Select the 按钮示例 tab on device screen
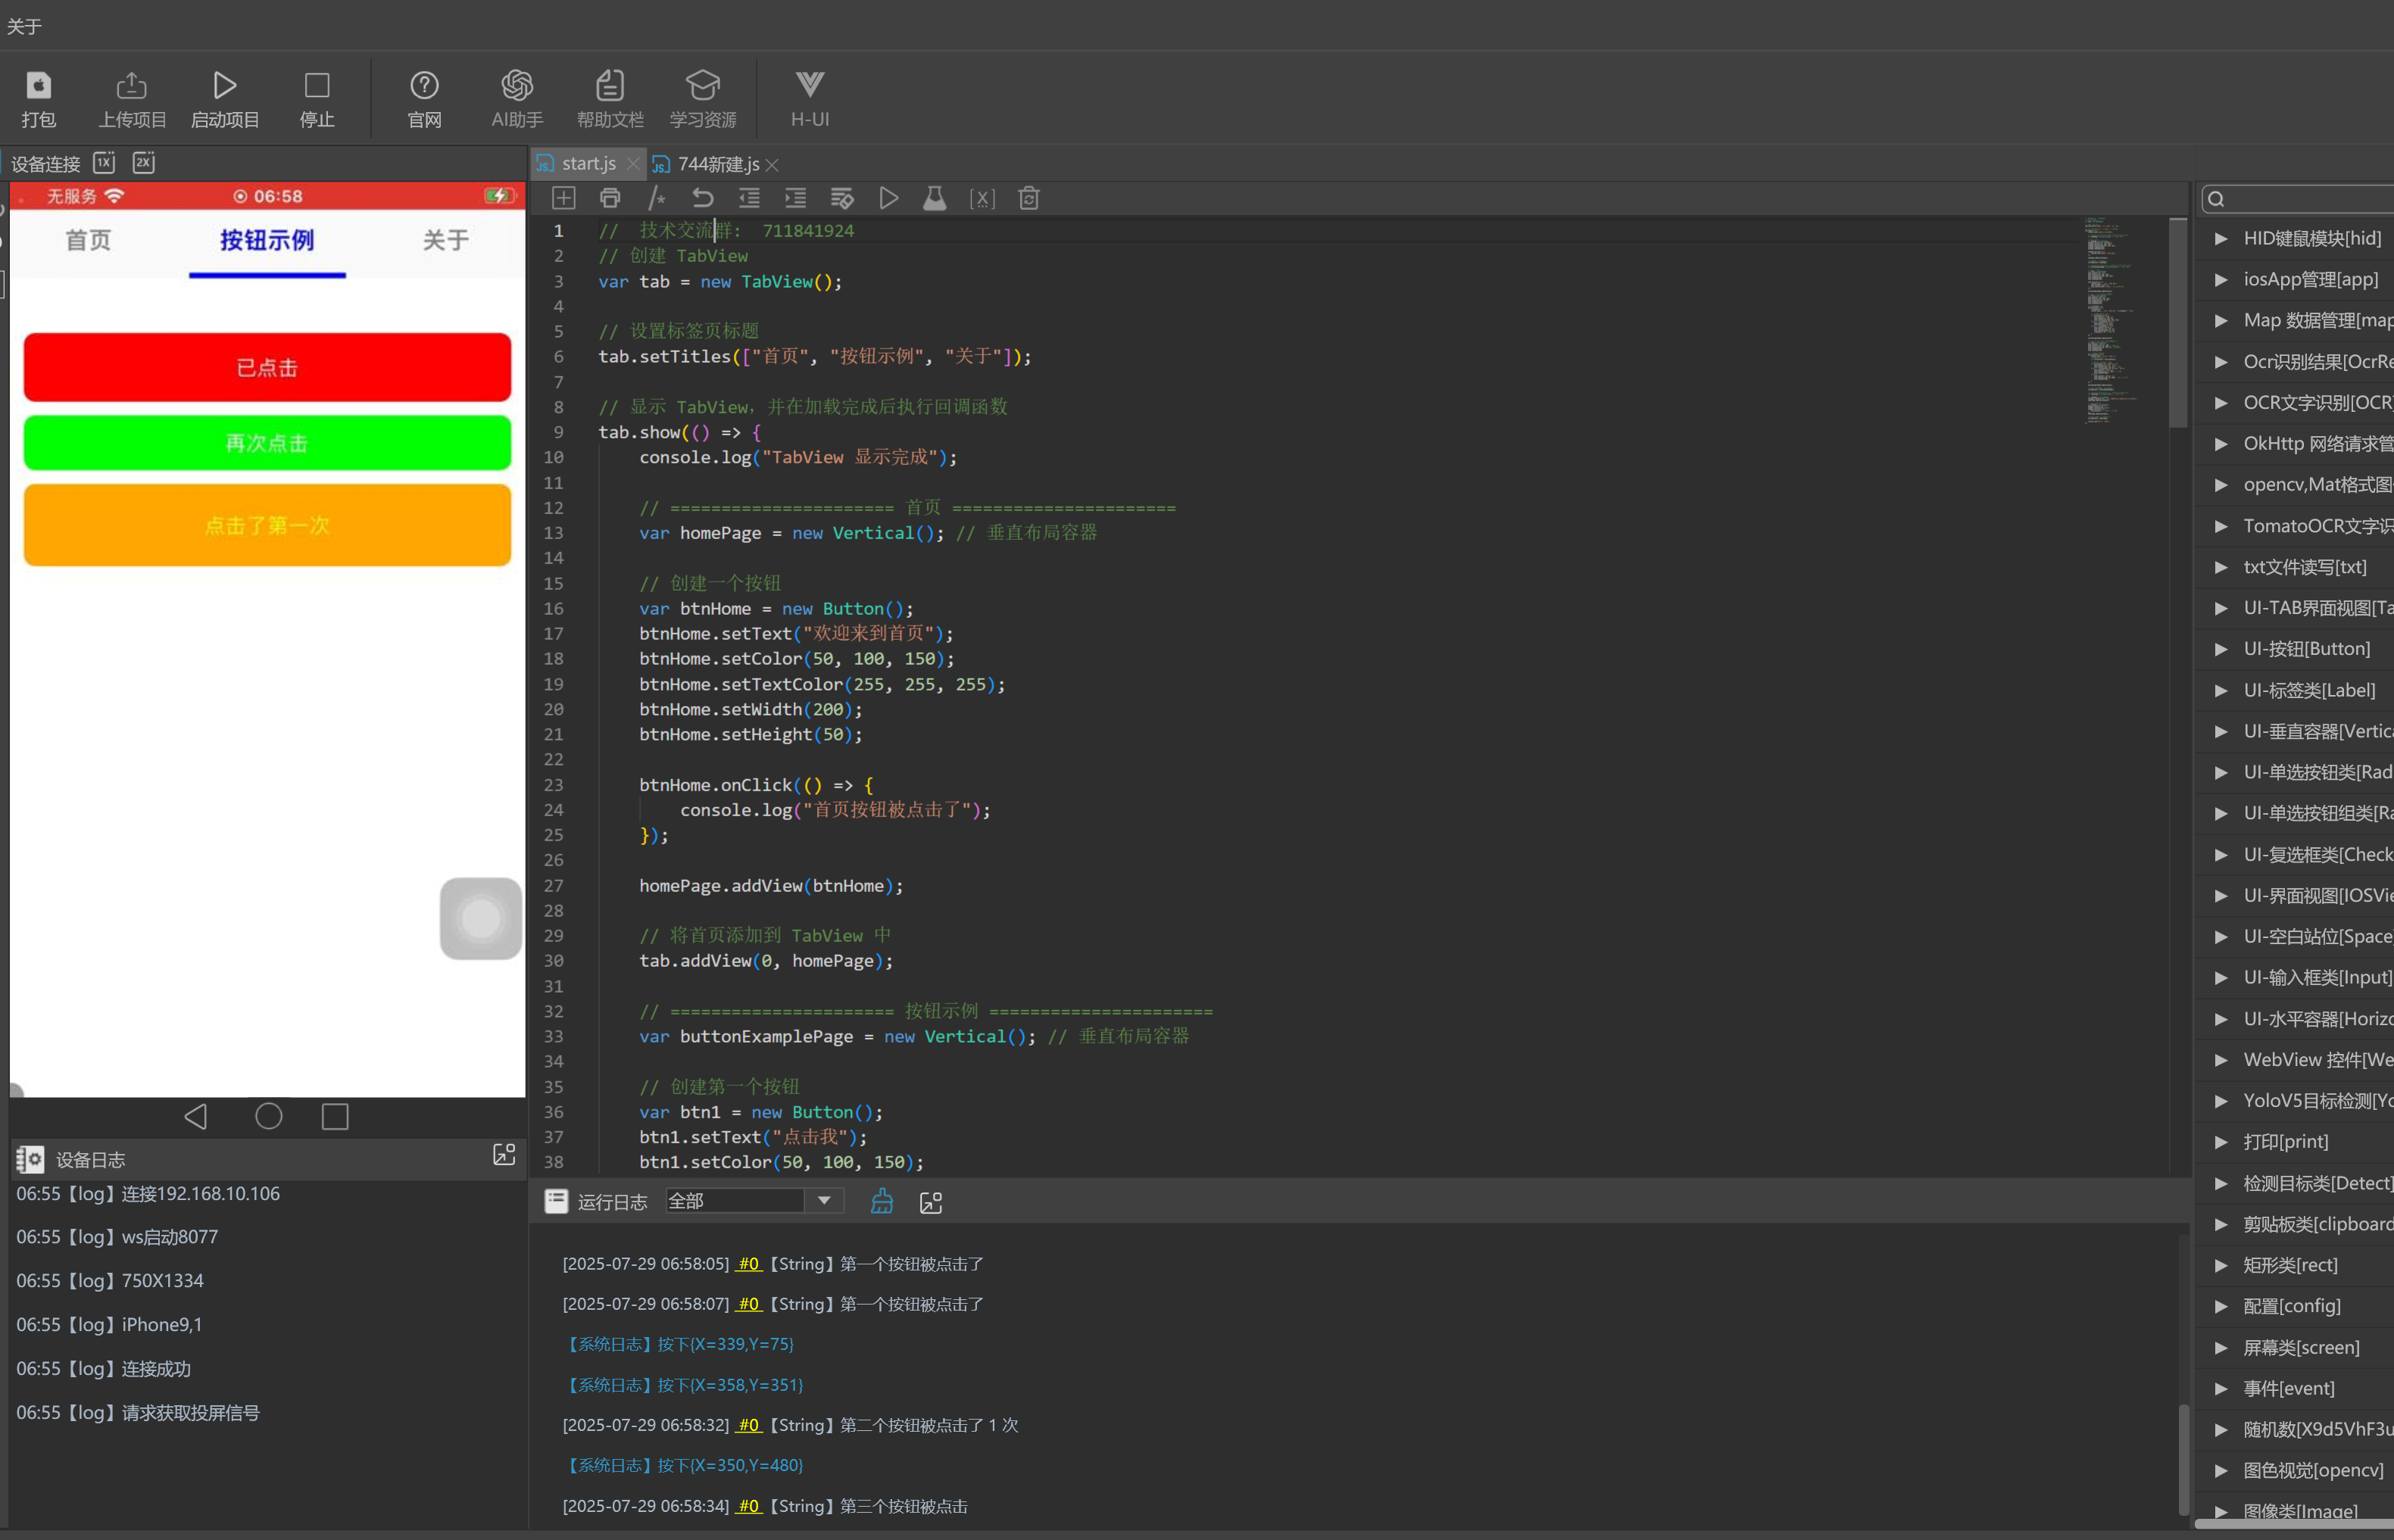This screenshot has height=1540, width=2394. (267, 240)
